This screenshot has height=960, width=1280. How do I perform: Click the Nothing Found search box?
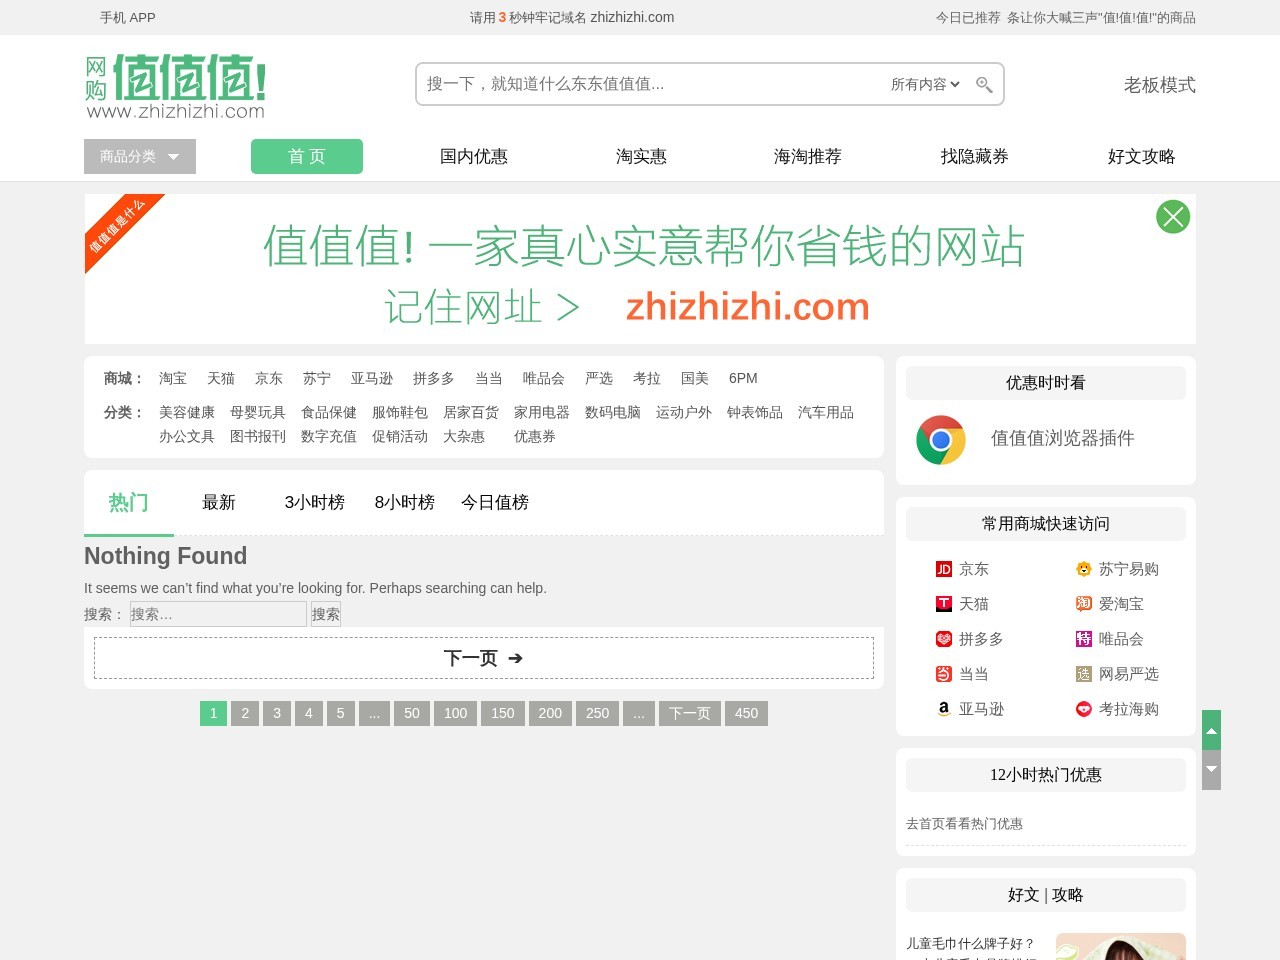218,614
